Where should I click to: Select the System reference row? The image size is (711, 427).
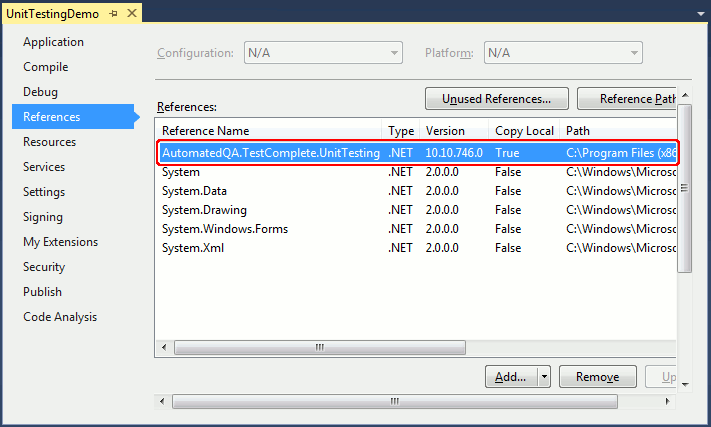click(416, 172)
